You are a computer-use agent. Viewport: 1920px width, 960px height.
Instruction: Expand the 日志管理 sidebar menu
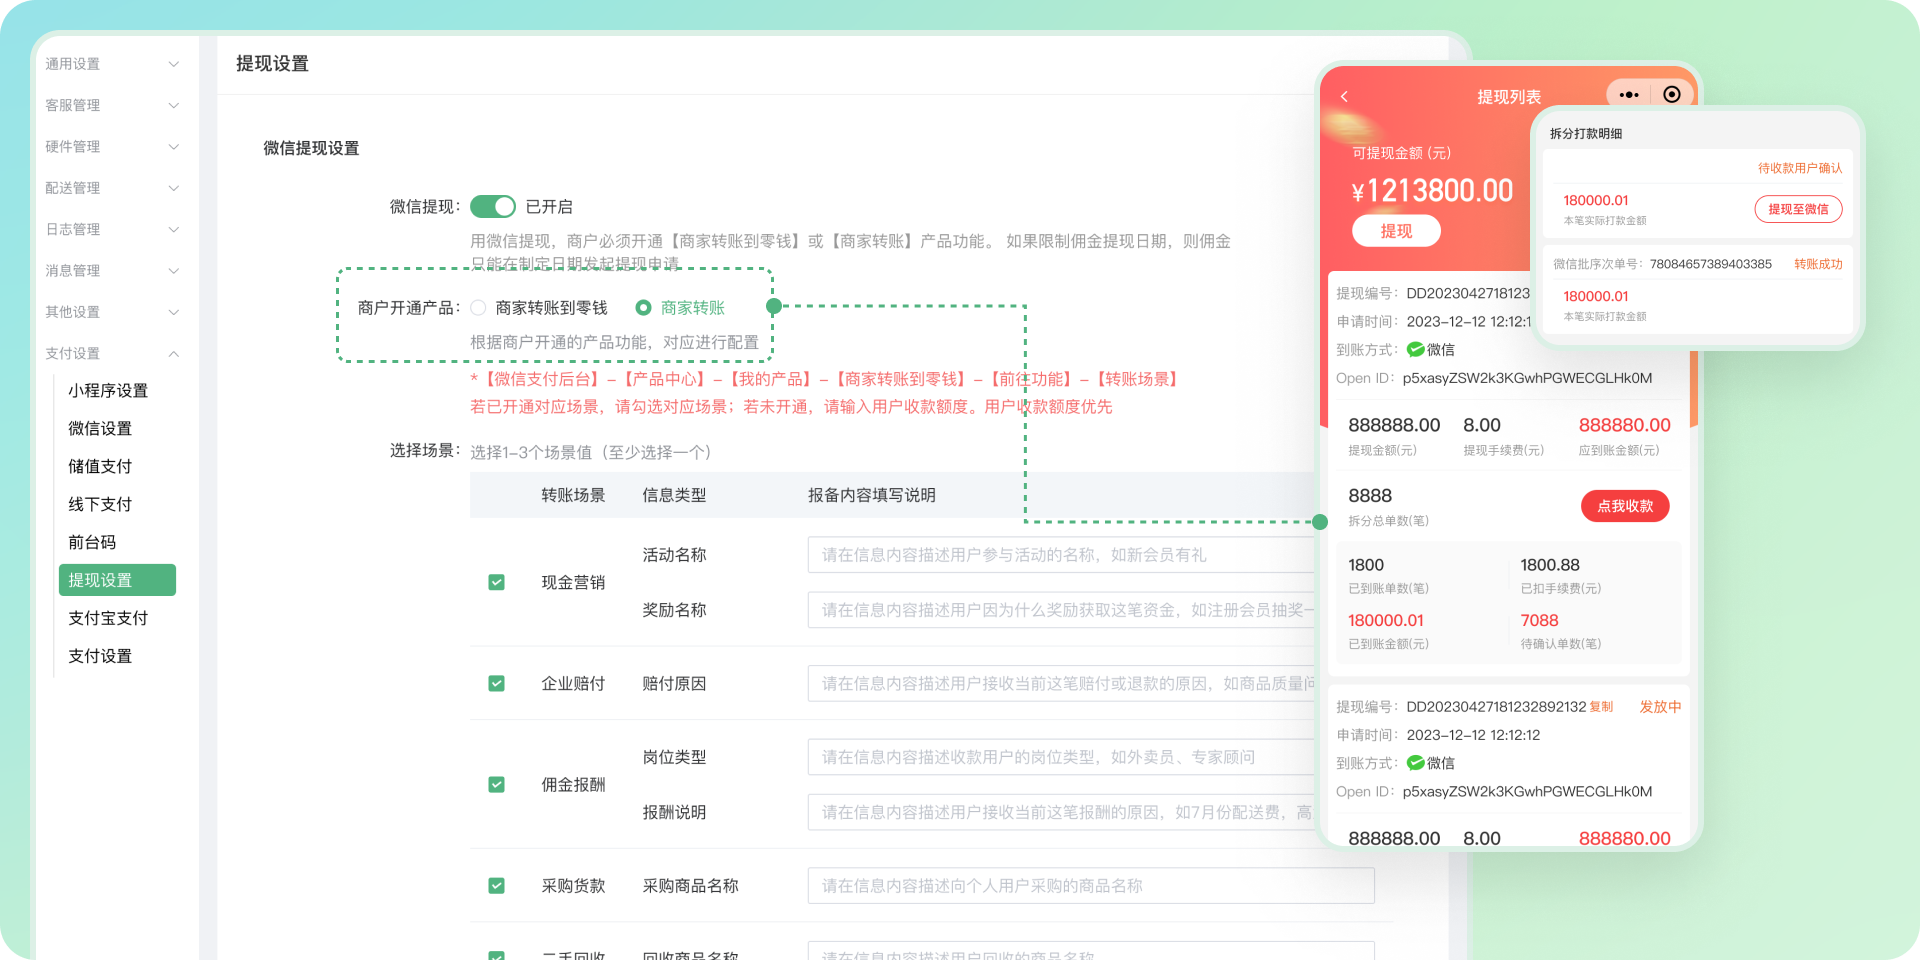click(111, 229)
